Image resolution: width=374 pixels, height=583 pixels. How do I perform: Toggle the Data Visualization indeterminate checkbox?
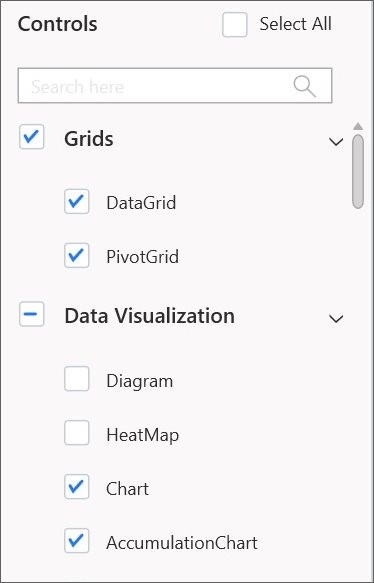coord(32,314)
